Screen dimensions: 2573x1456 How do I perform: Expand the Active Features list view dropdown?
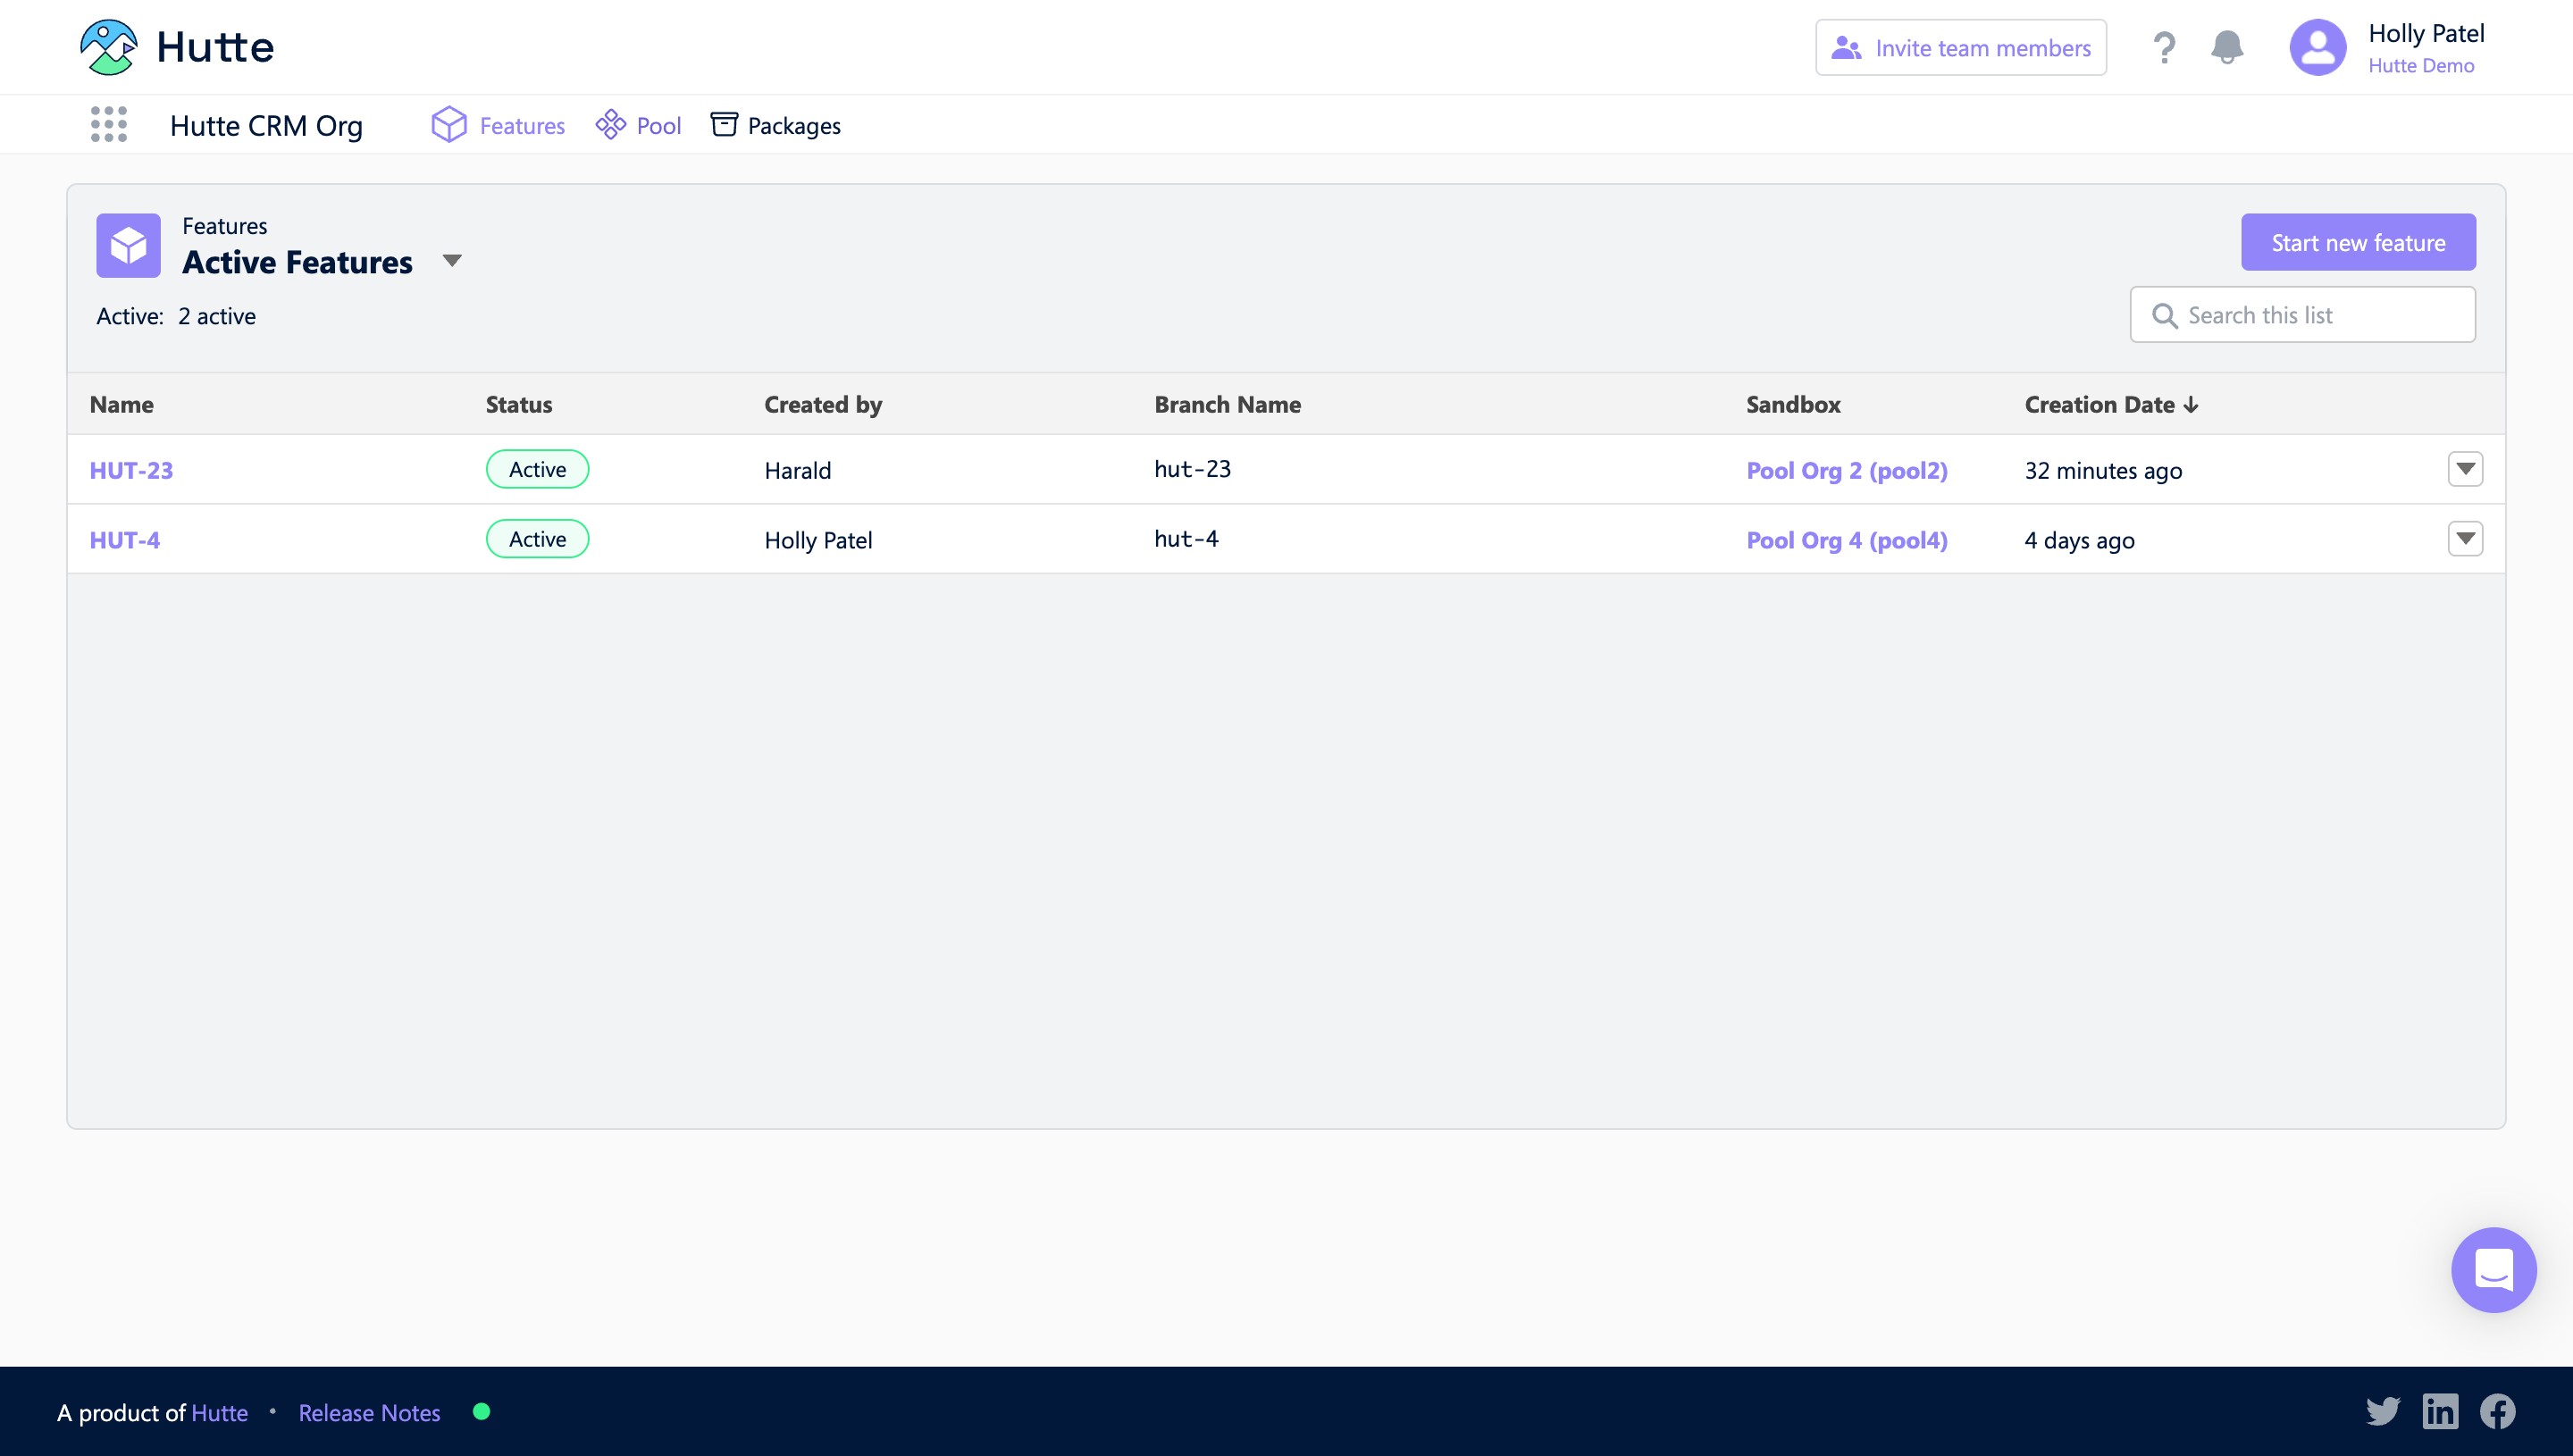tap(452, 261)
